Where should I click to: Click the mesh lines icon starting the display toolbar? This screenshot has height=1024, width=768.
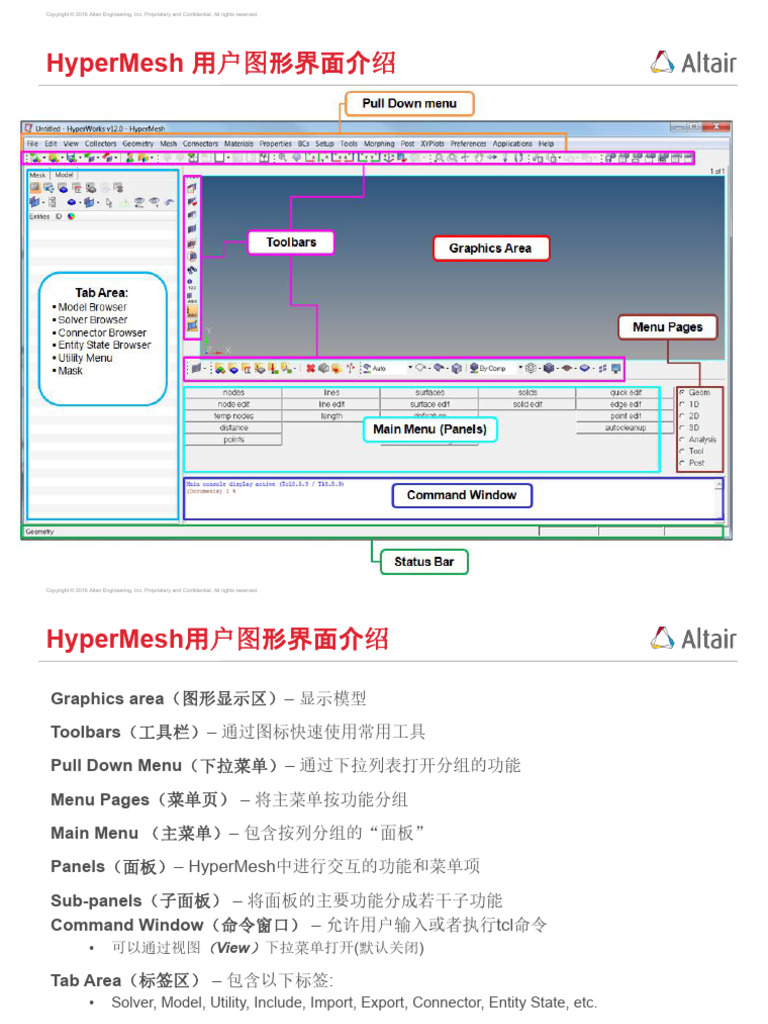196,368
